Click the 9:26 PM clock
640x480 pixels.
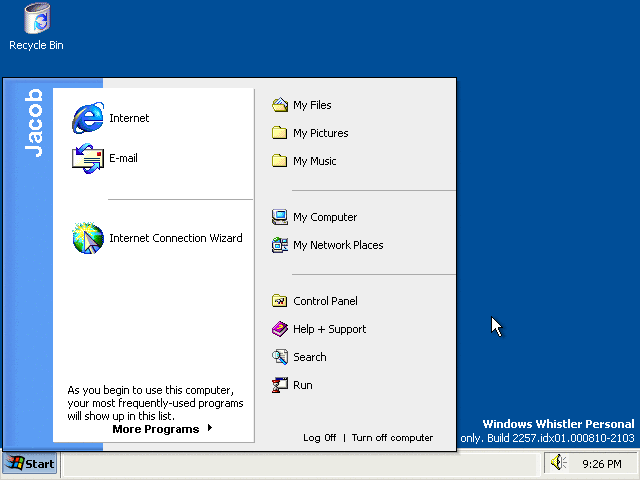[602, 464]
